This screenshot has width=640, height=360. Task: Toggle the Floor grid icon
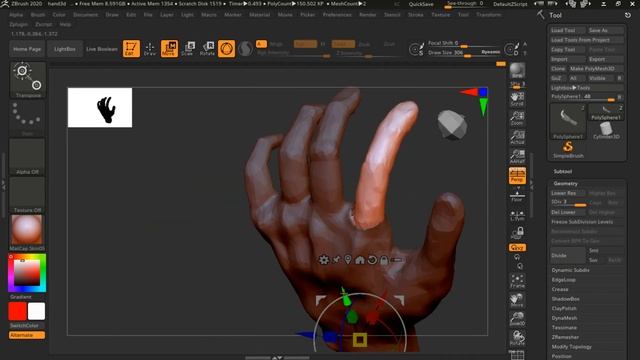[x=517, y=195]
